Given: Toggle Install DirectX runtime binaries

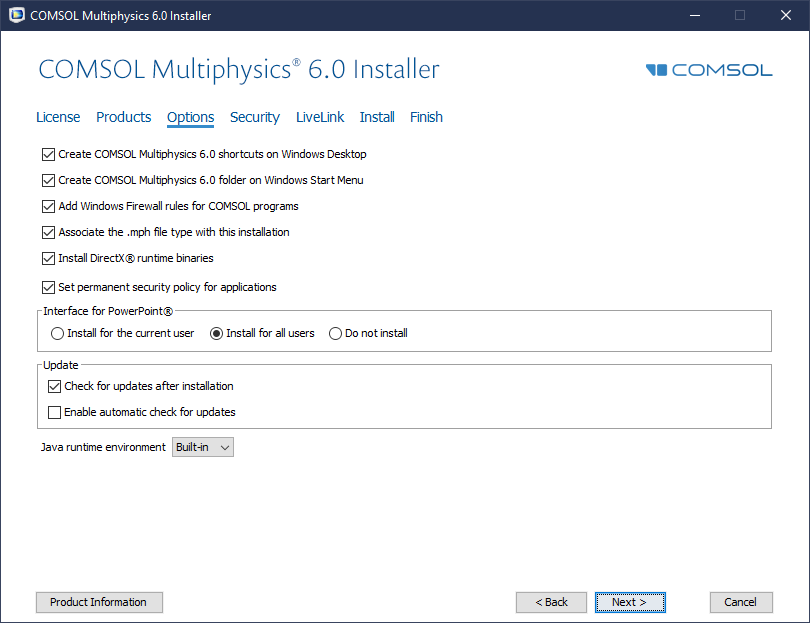Looking at the screenshot, I should (x=48, y=258).
